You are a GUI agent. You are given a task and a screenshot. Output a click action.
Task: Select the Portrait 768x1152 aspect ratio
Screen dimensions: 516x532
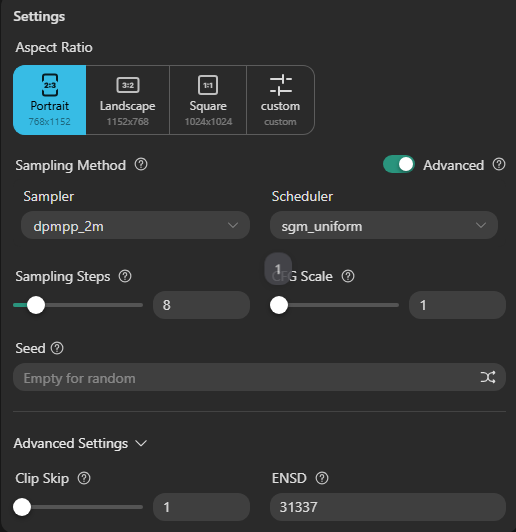click(x=50, y=100)
